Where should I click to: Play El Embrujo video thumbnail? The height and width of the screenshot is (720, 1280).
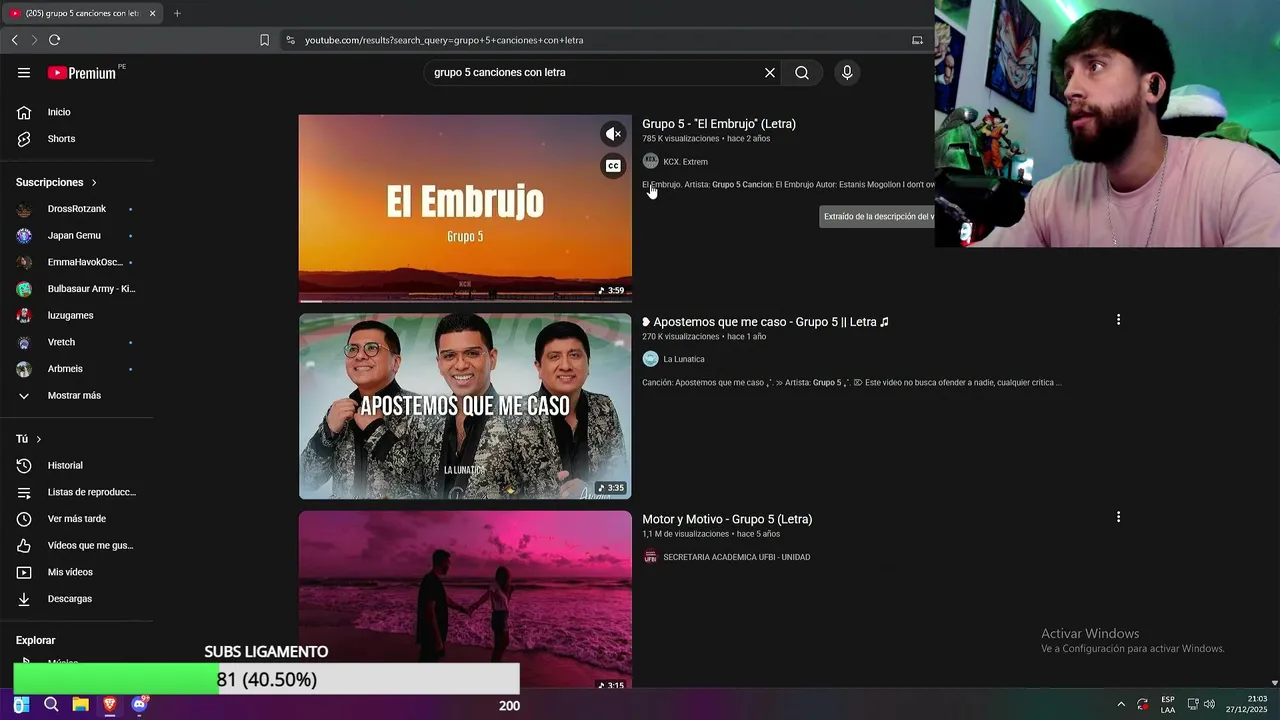point(465,208)
